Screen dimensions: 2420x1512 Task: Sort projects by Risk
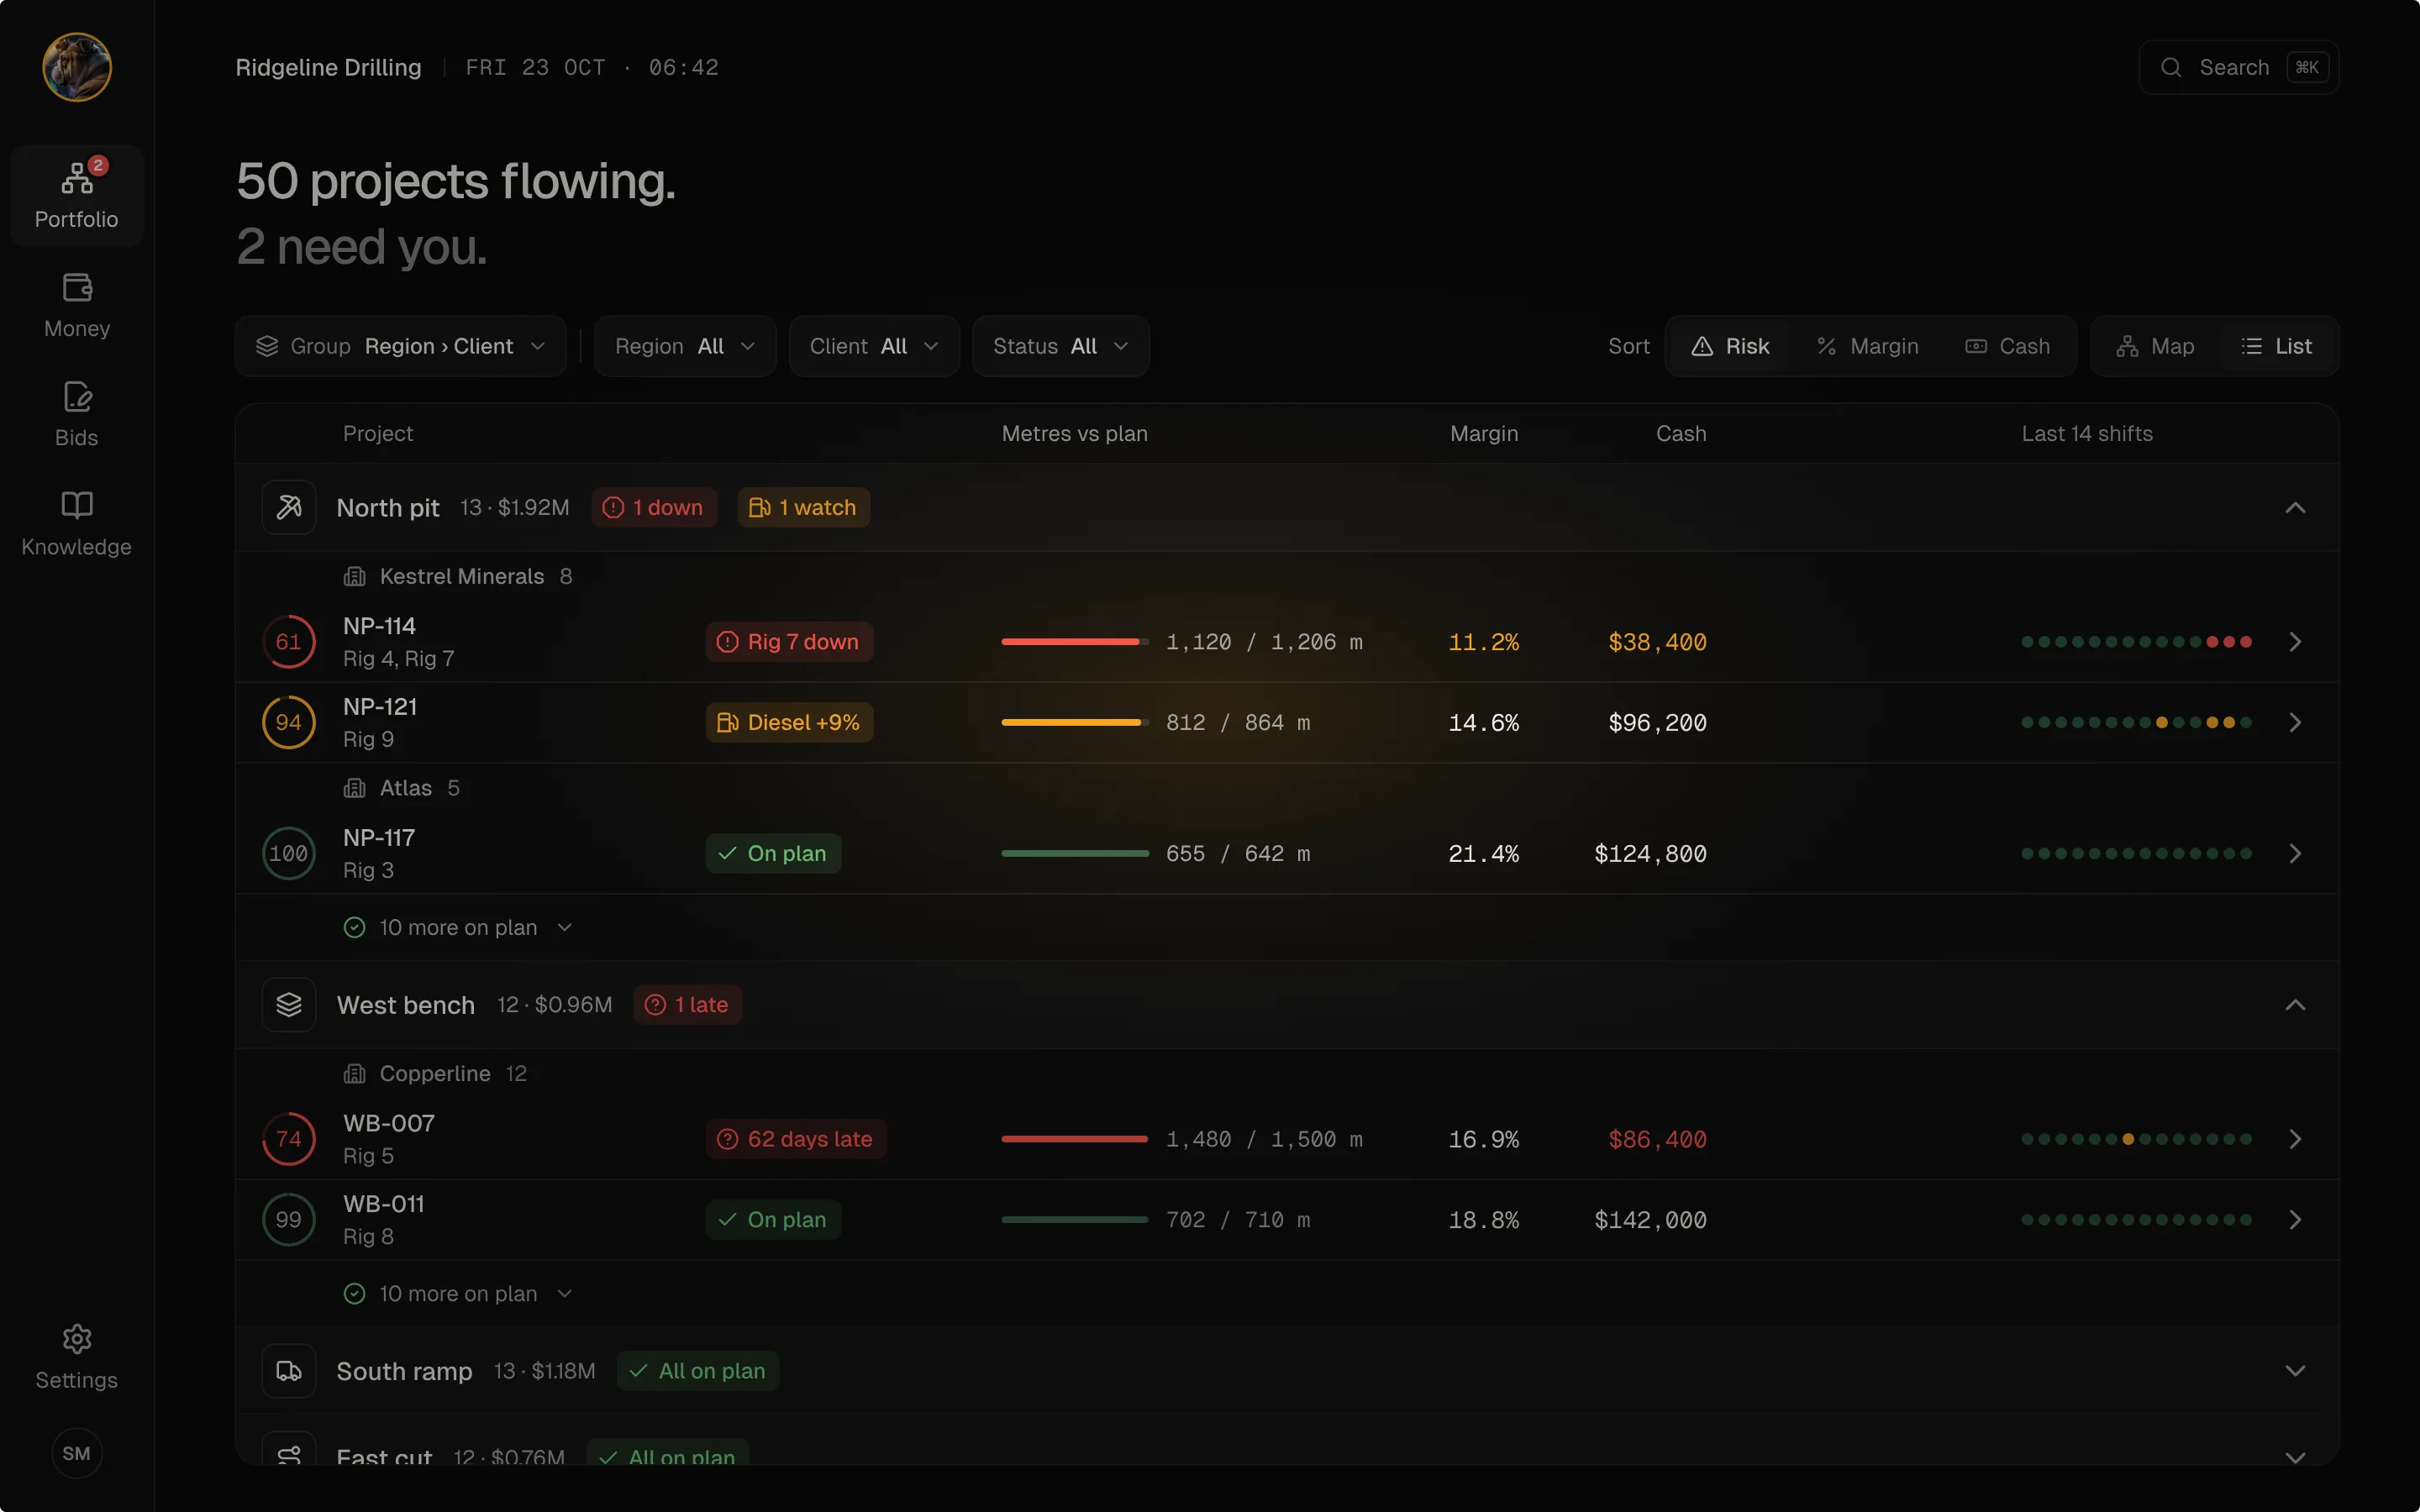click(1730, 346)
